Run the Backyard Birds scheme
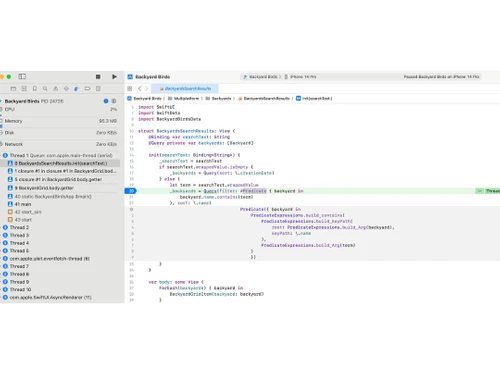The height and width of the screenshot is (375, 500). pos(114,77)
